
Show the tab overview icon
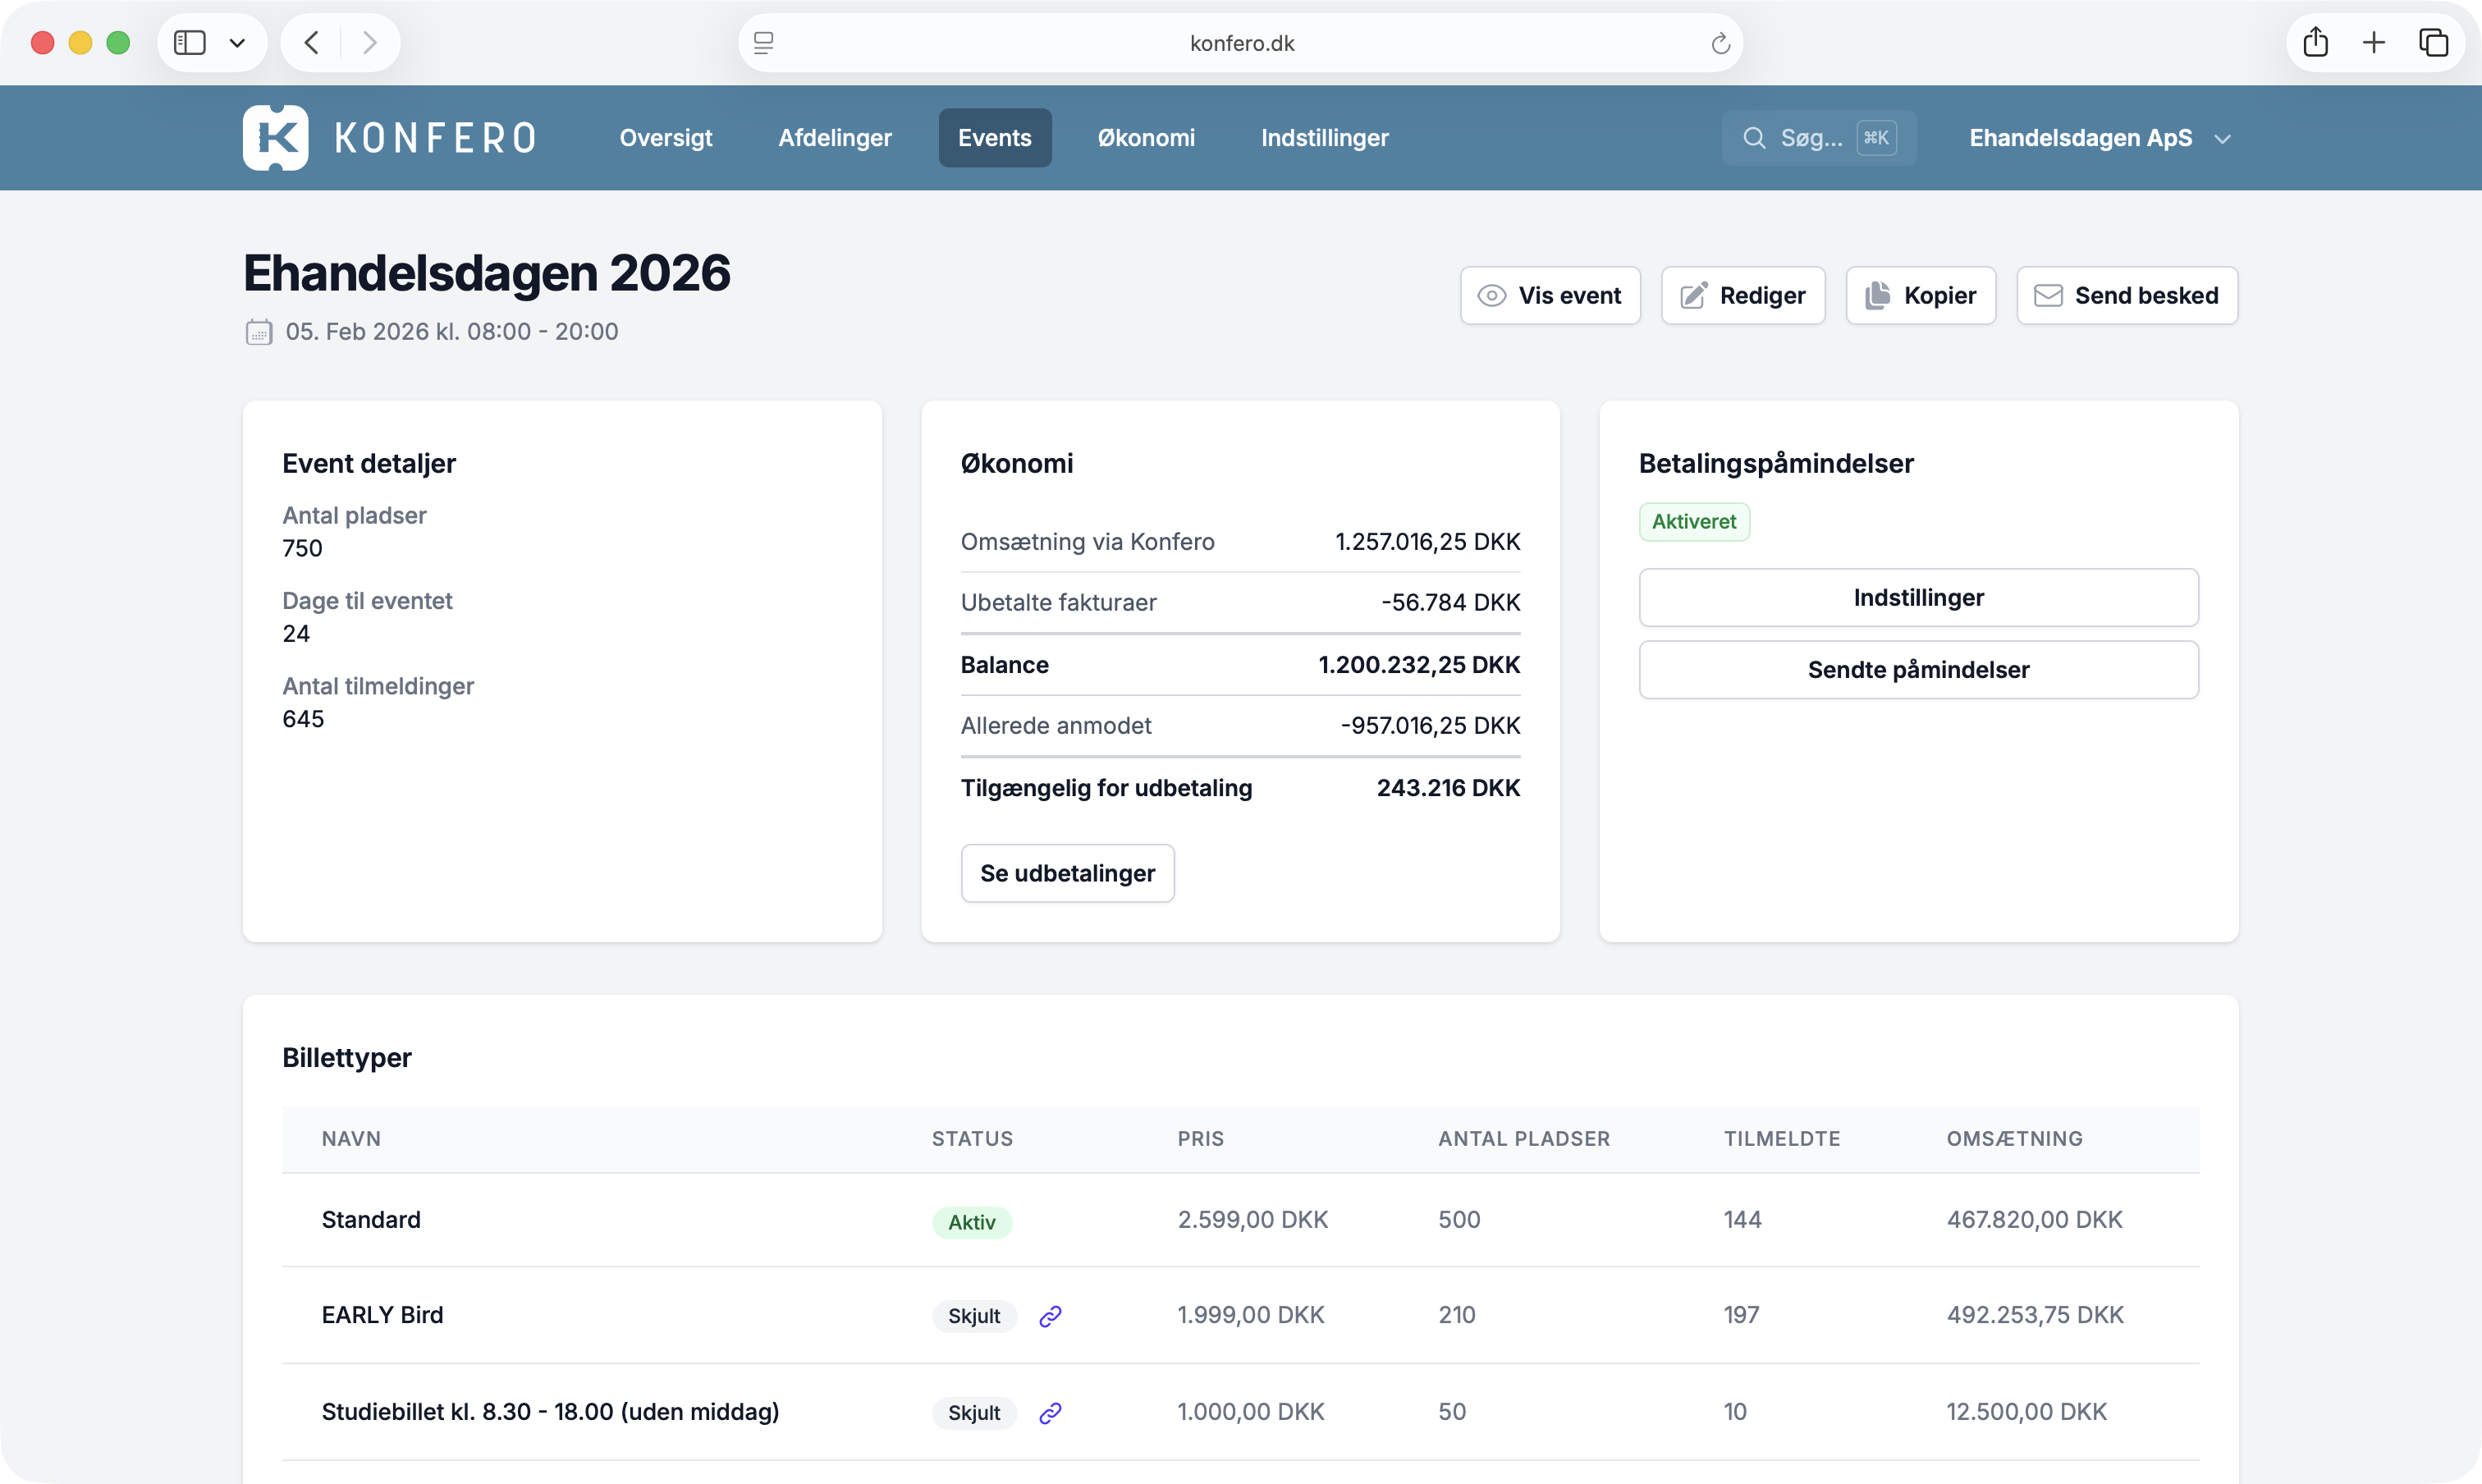(2433, 43)
